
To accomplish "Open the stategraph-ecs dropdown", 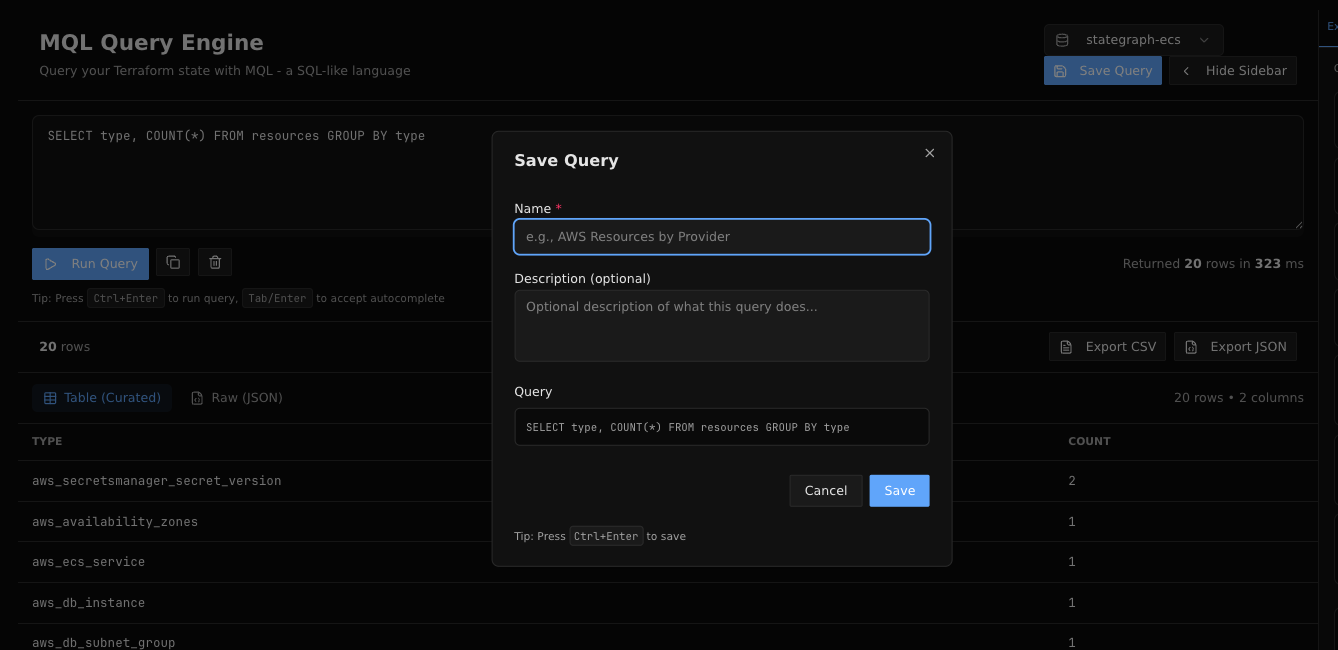I will click(1133, 40).
